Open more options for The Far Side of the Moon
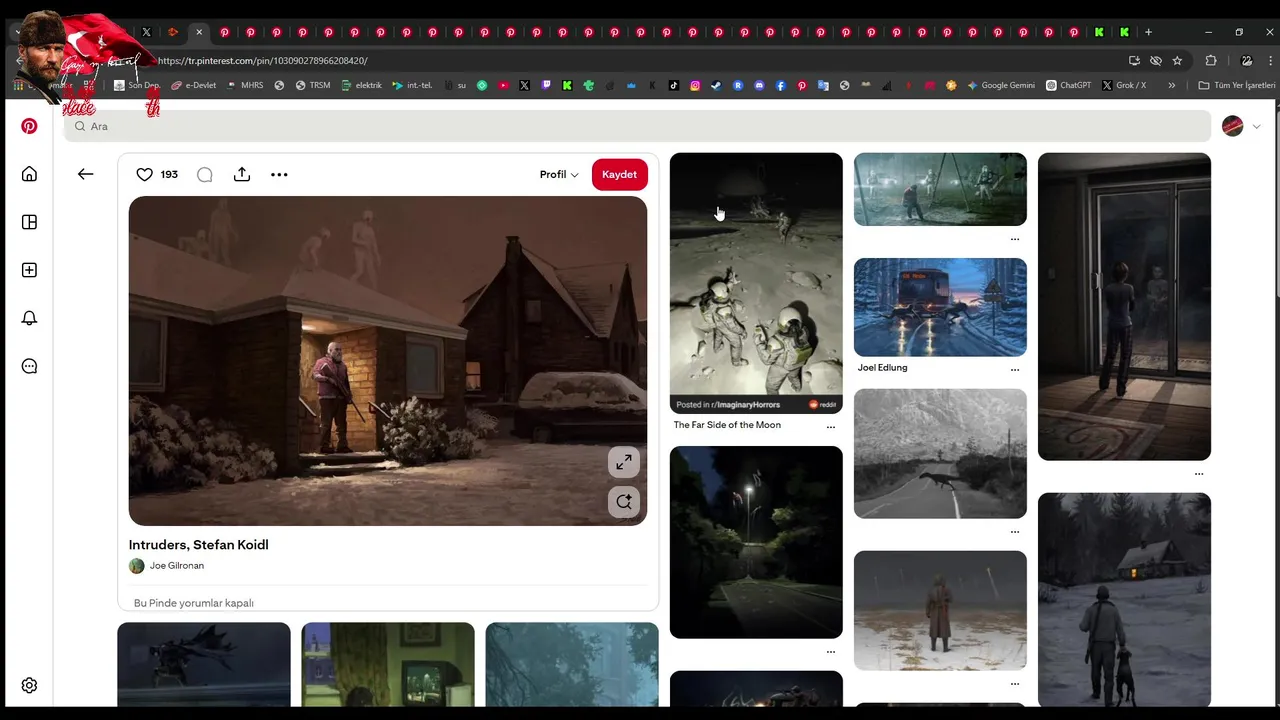The height and width of the screenshot is (720, 1280). tap(830, 427)
